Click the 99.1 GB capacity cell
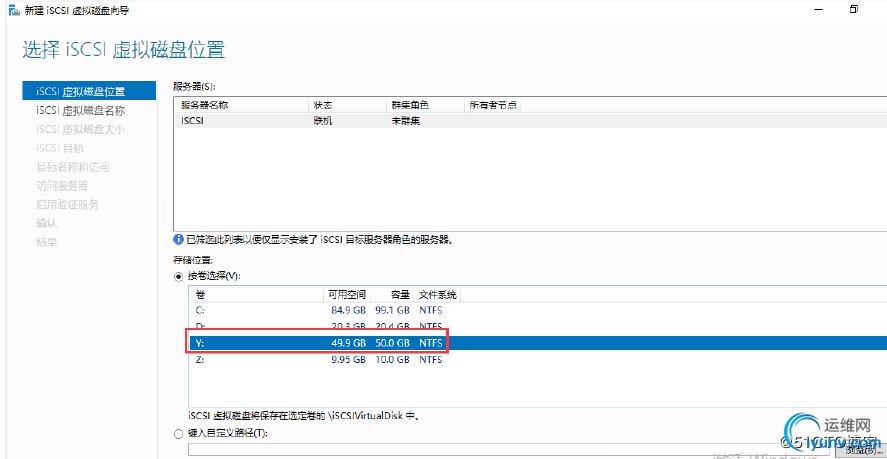This screenshot has height=459, width=887. coord(392,311)
